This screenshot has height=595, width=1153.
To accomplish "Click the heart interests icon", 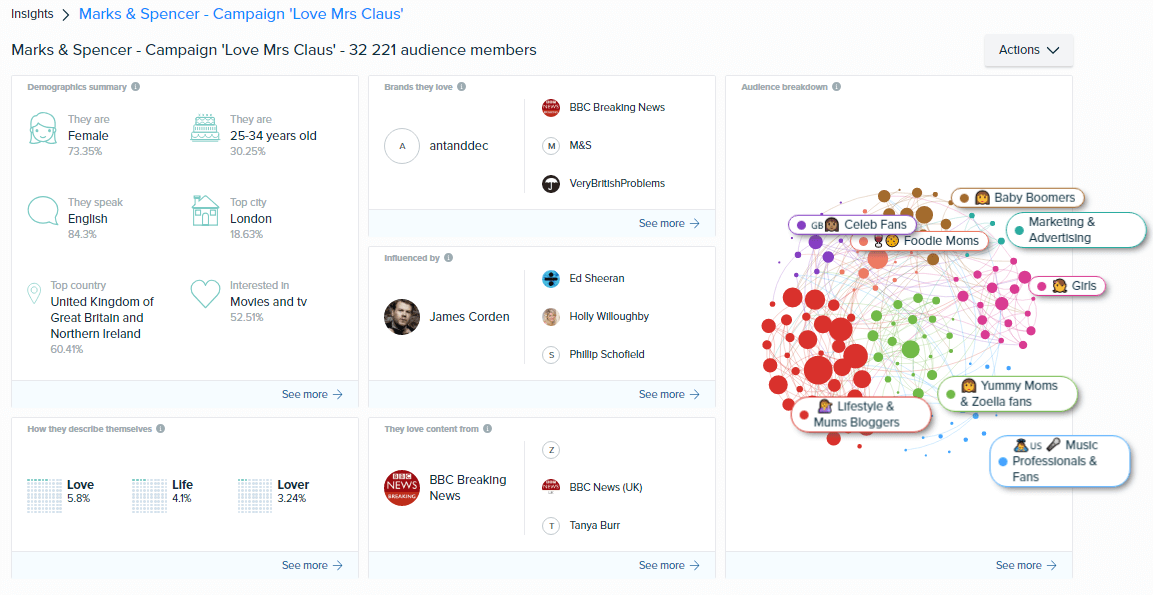I will point(205,293).
